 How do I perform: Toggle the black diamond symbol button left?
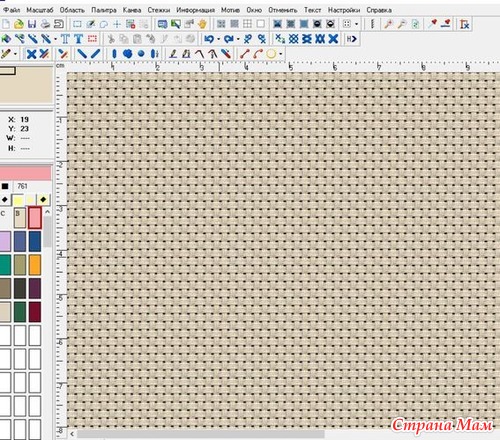click(x=5, y=200)
